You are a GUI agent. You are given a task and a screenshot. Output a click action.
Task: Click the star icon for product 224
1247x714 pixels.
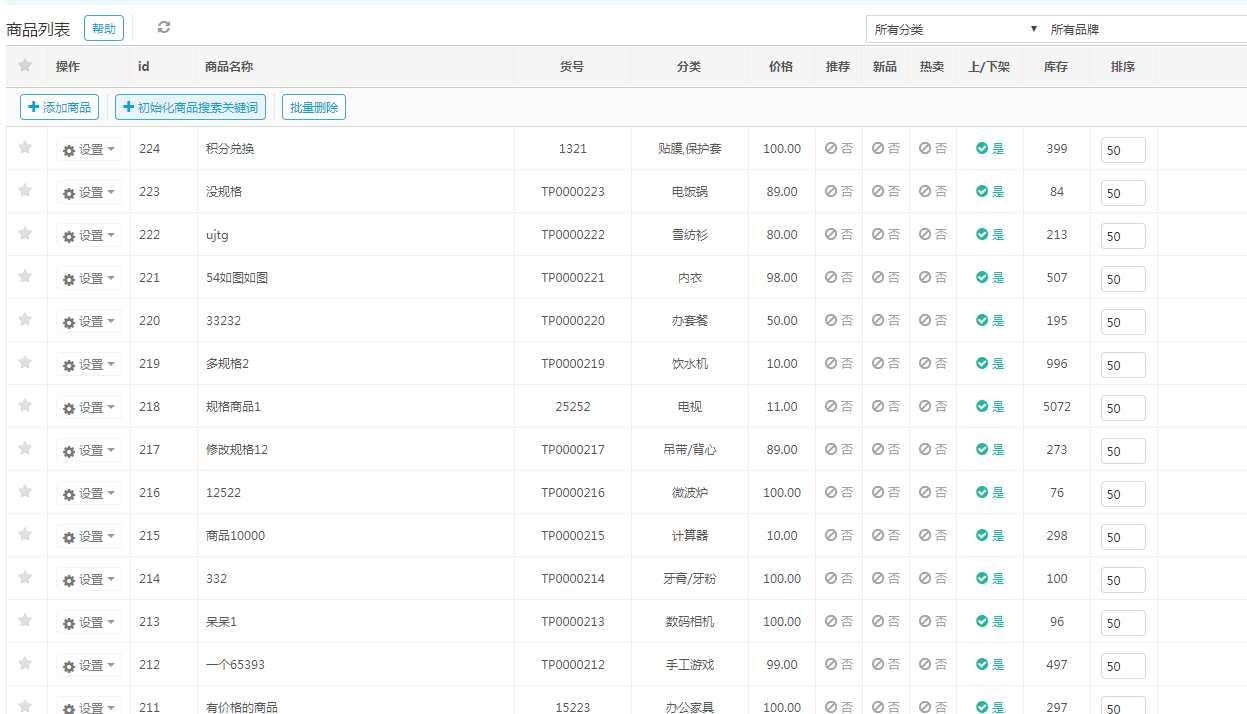[x=25, y=148]
